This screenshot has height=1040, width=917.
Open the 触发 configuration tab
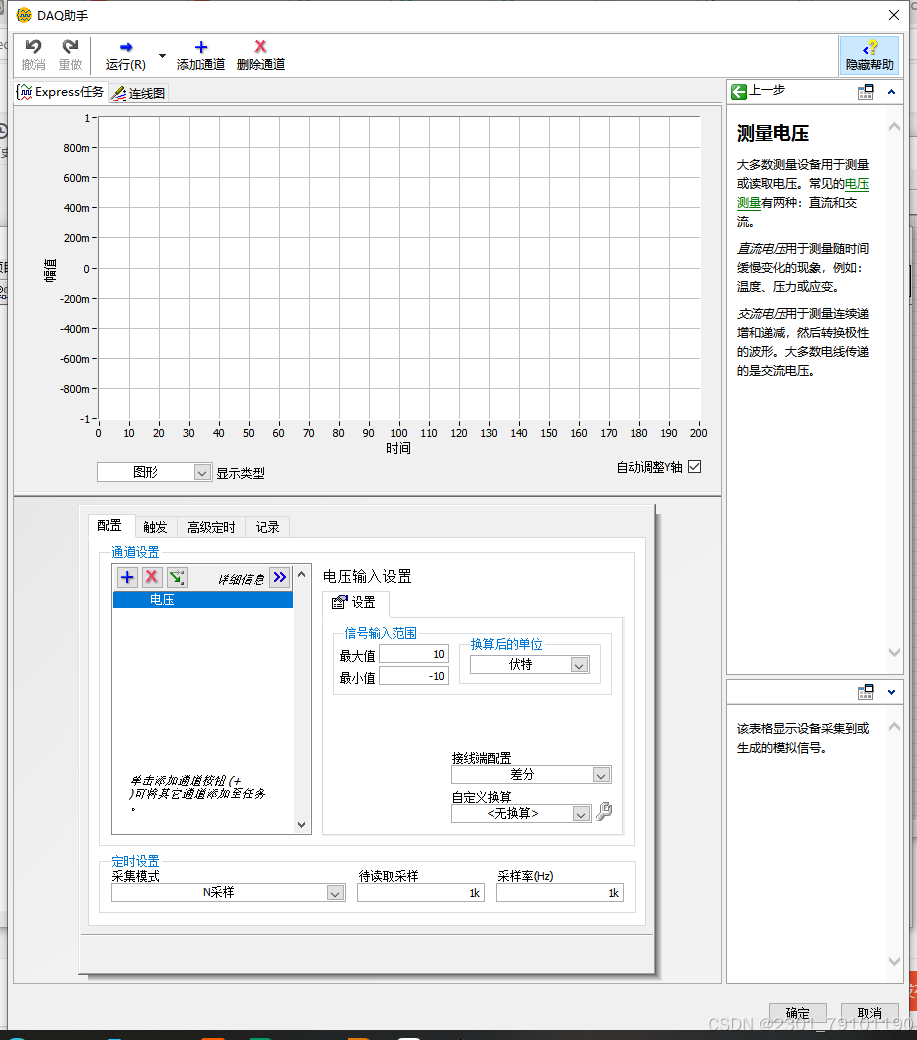[x=156, y=527]
